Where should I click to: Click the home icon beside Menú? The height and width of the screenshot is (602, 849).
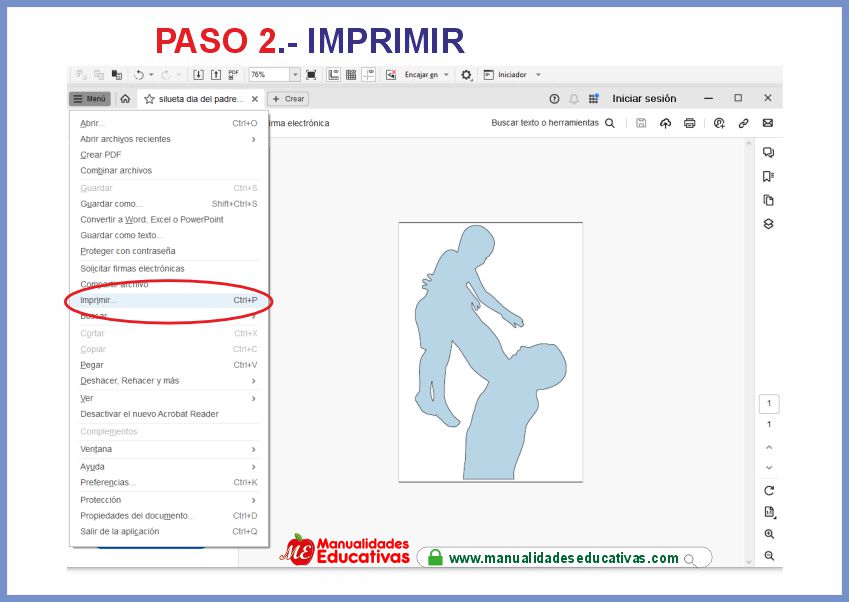[x=125, y=99]
